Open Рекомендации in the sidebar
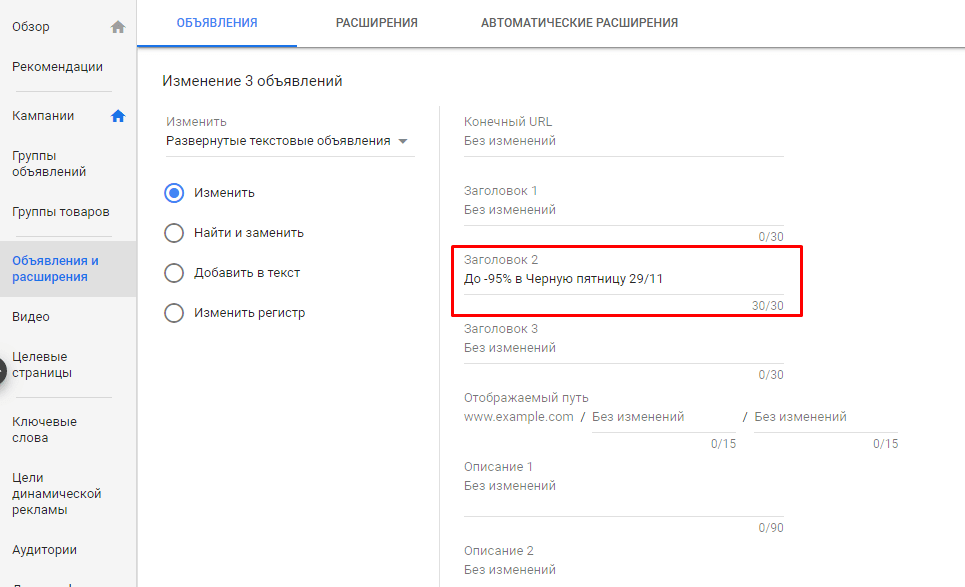 point(56,66)
